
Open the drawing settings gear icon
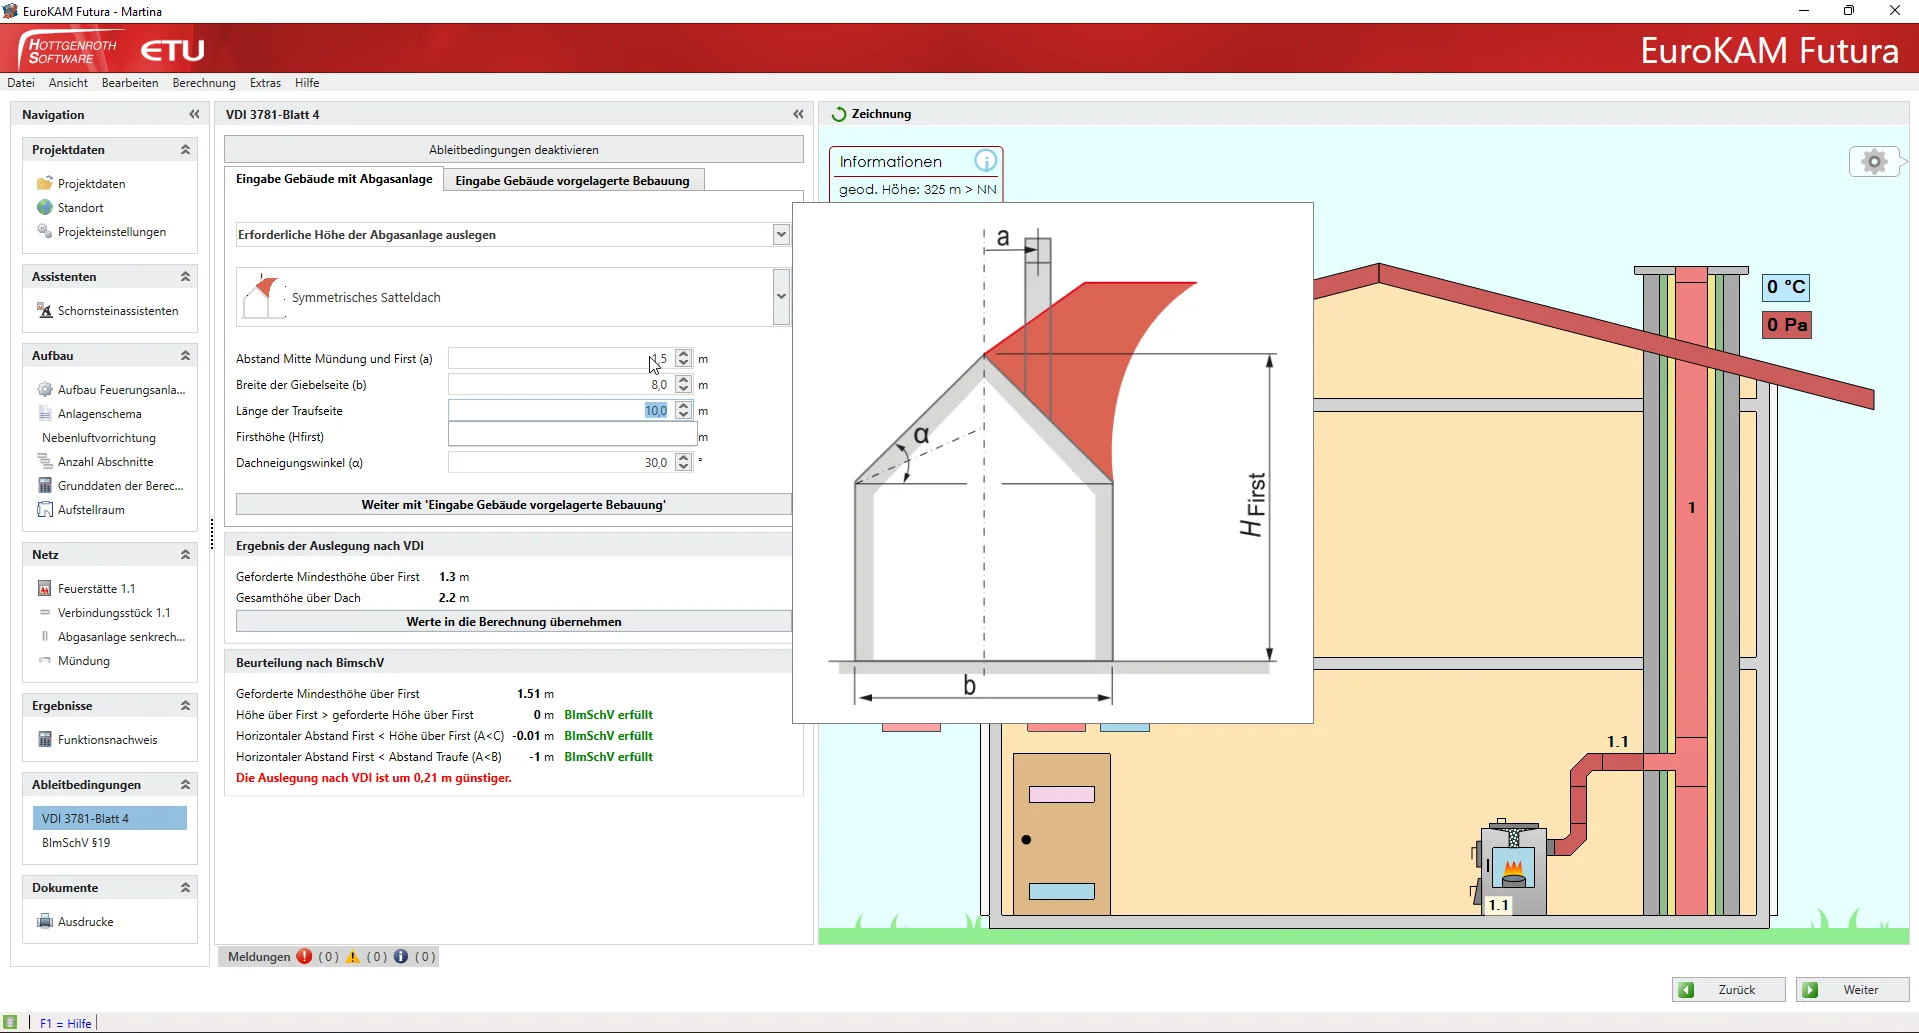point(1874,161)
